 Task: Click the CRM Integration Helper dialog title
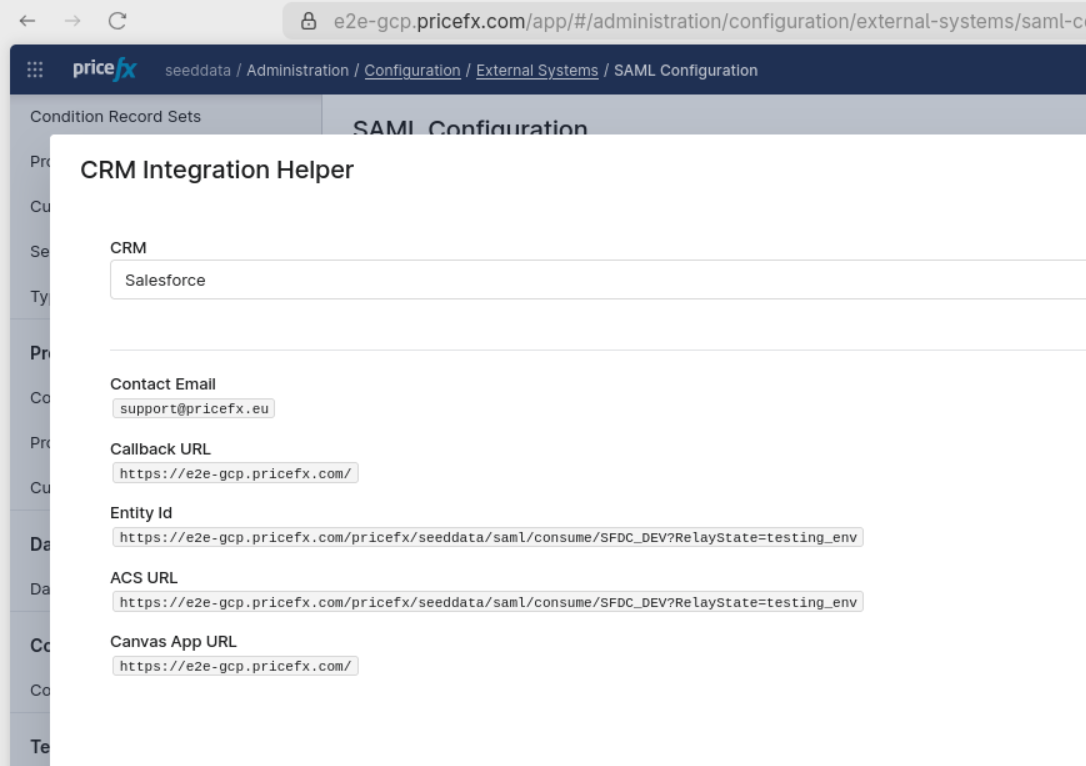tap(217, 170)
